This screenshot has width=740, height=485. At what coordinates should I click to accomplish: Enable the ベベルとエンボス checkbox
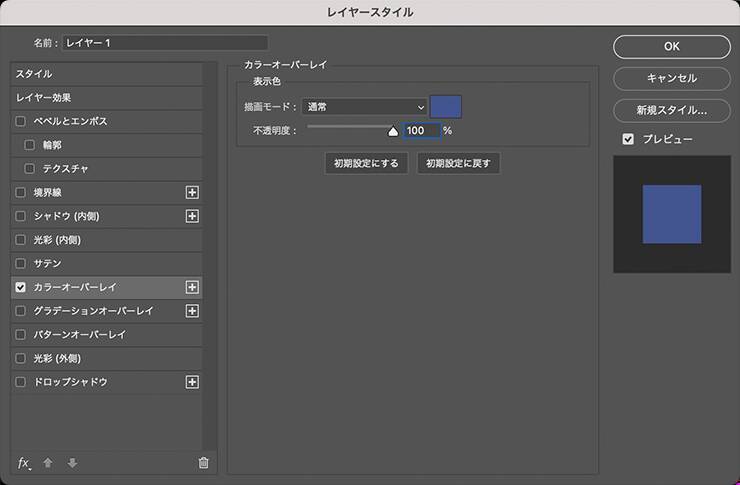click(21, 121)
